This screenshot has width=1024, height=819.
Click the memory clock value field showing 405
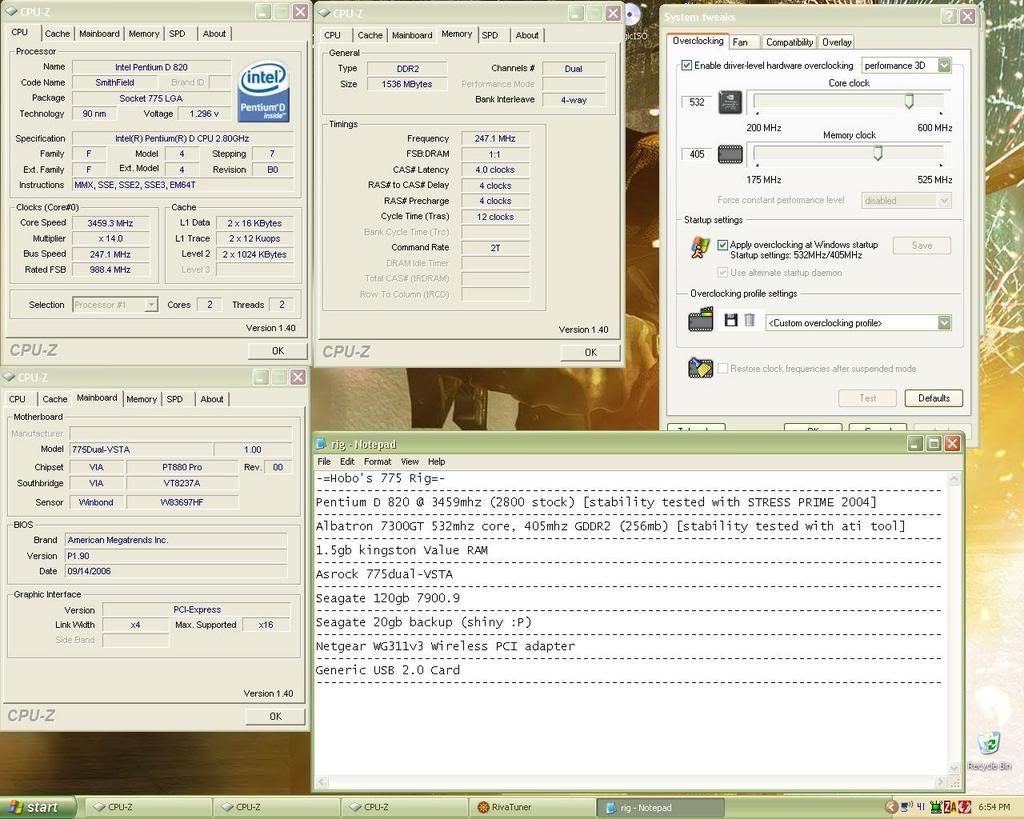click(697, 155)
